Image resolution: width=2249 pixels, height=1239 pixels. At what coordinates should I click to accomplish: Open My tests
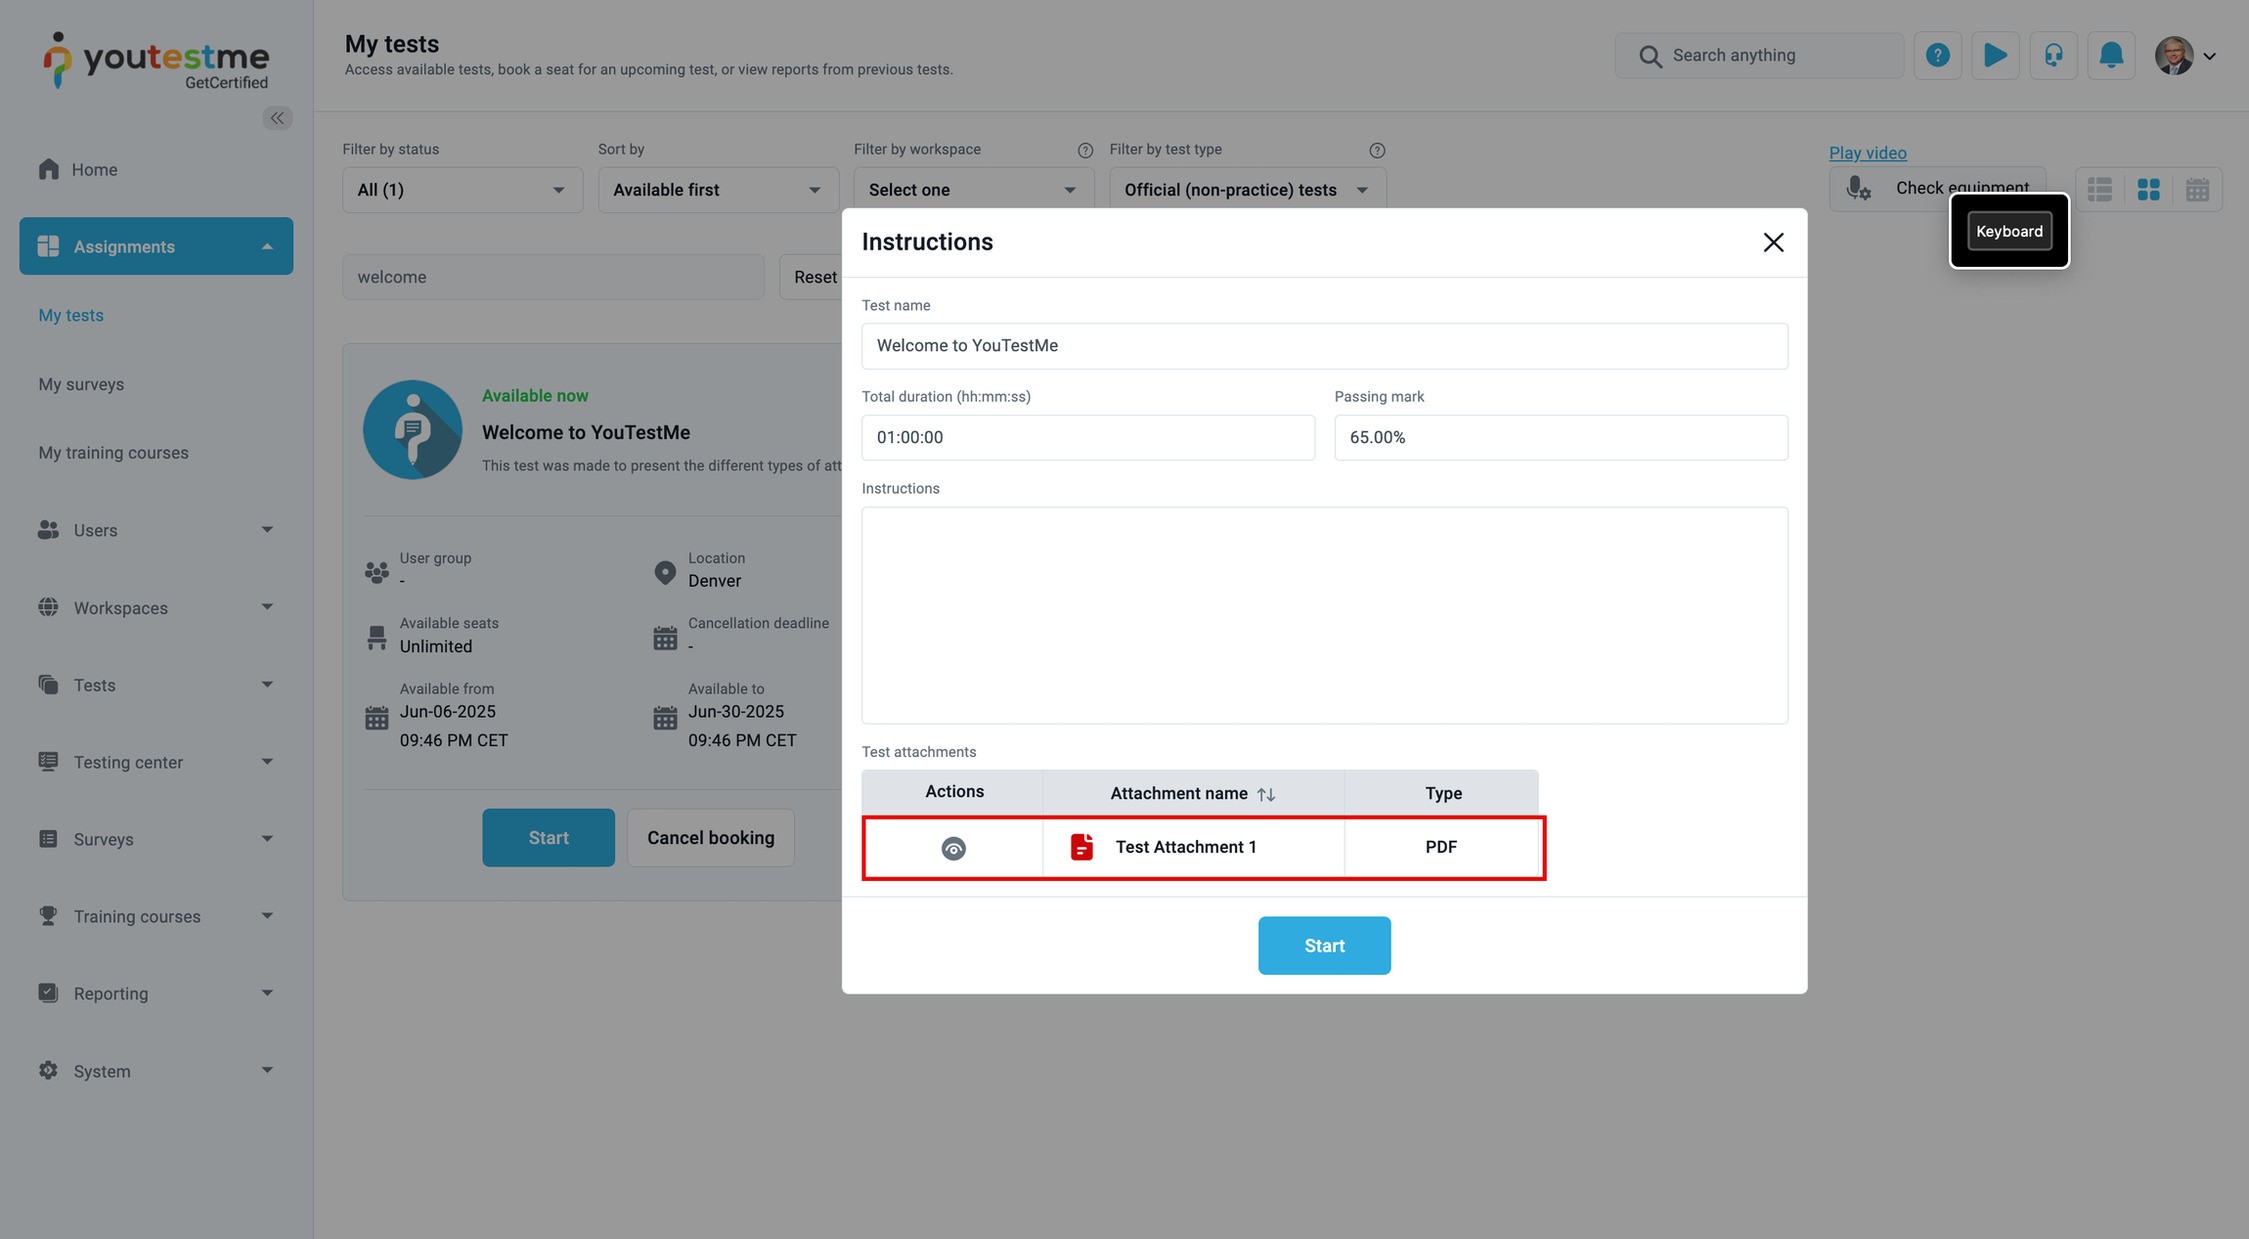pyautogui.click(x=71, y=315)
